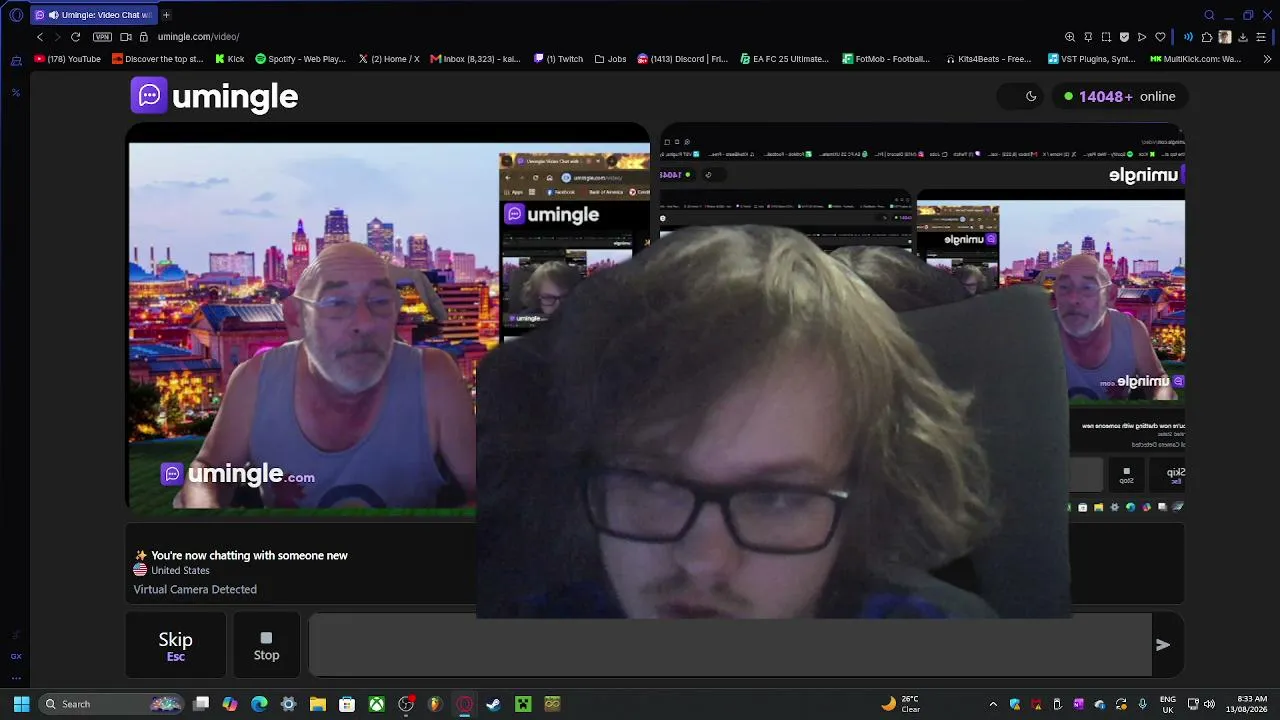Image resolution: width=1280 pixels, height=720 pixels.
Task: Open Microsoft Edge from the taskbar
Action: pos(259,704)
